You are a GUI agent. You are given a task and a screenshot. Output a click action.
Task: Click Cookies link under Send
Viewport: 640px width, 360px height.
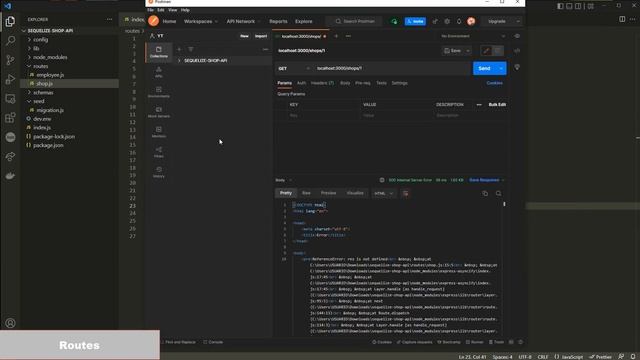click(x=494, y=83)
